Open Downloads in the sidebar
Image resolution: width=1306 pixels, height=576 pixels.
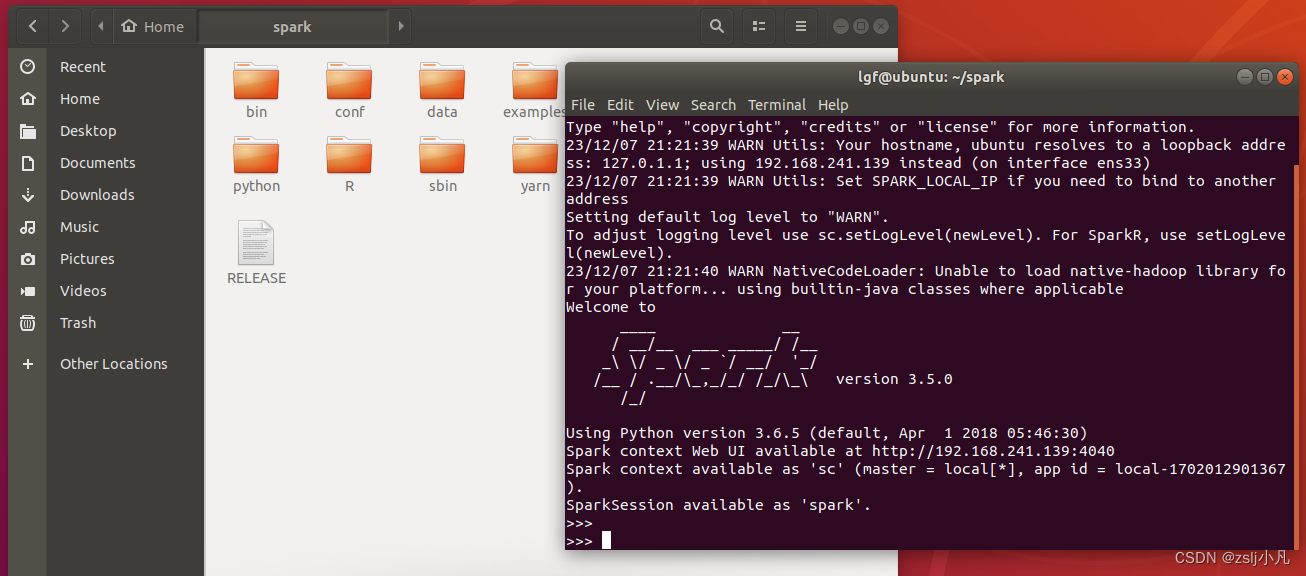pyautogui.click(x=96, y=195)
